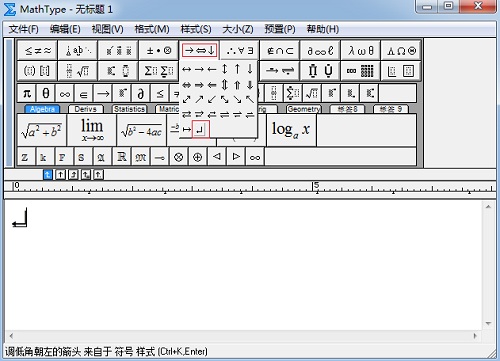Open the miscellaneous symbols palette (∂∞ℓ)
The height and width of the screenshot is (361, 500).
click(x=320, y=51)
